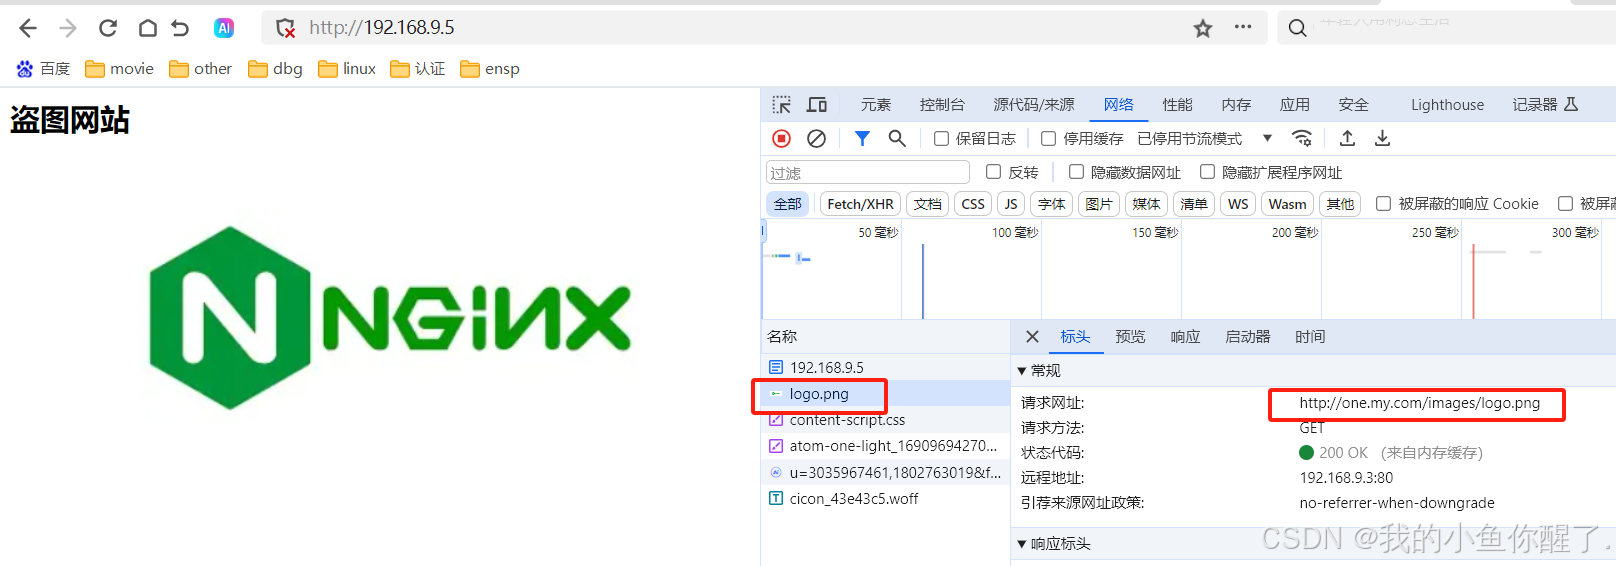Switch to the 源代码/来源 panel tab

pyautogui.click(x=1034, y=105)
